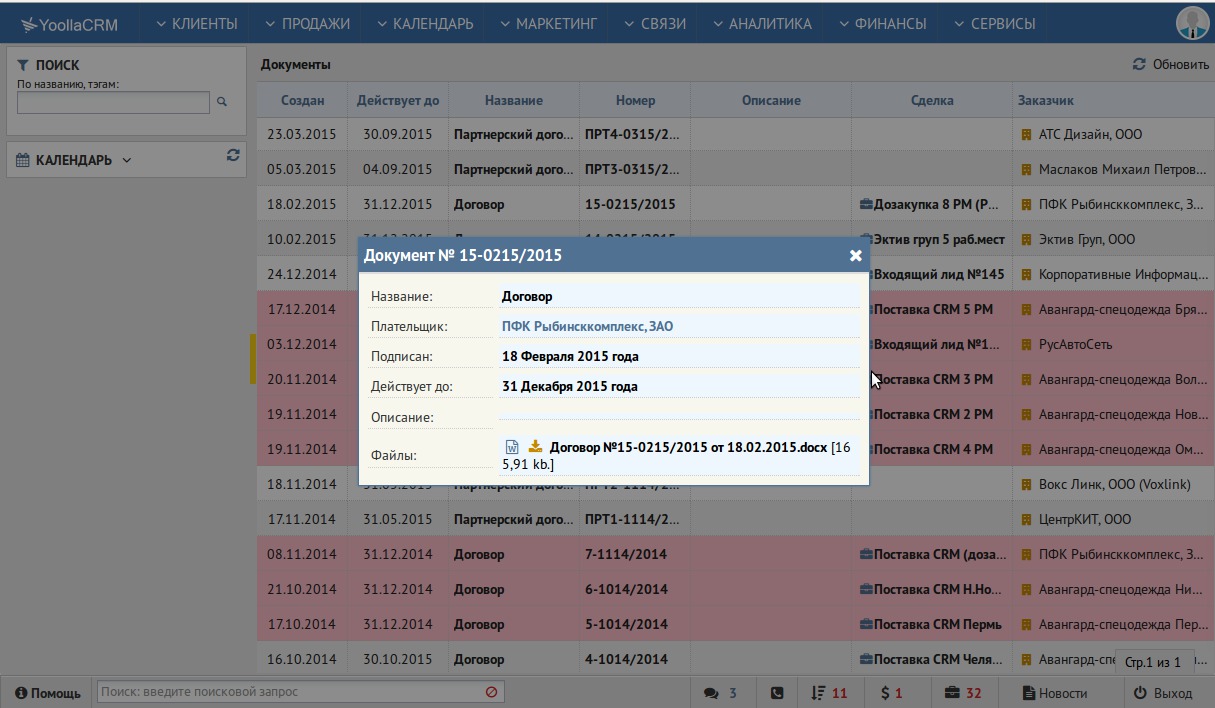This screenshot has width=1215, height=708.
Task: Click the search by name and tags field
Action: (113, 102)
